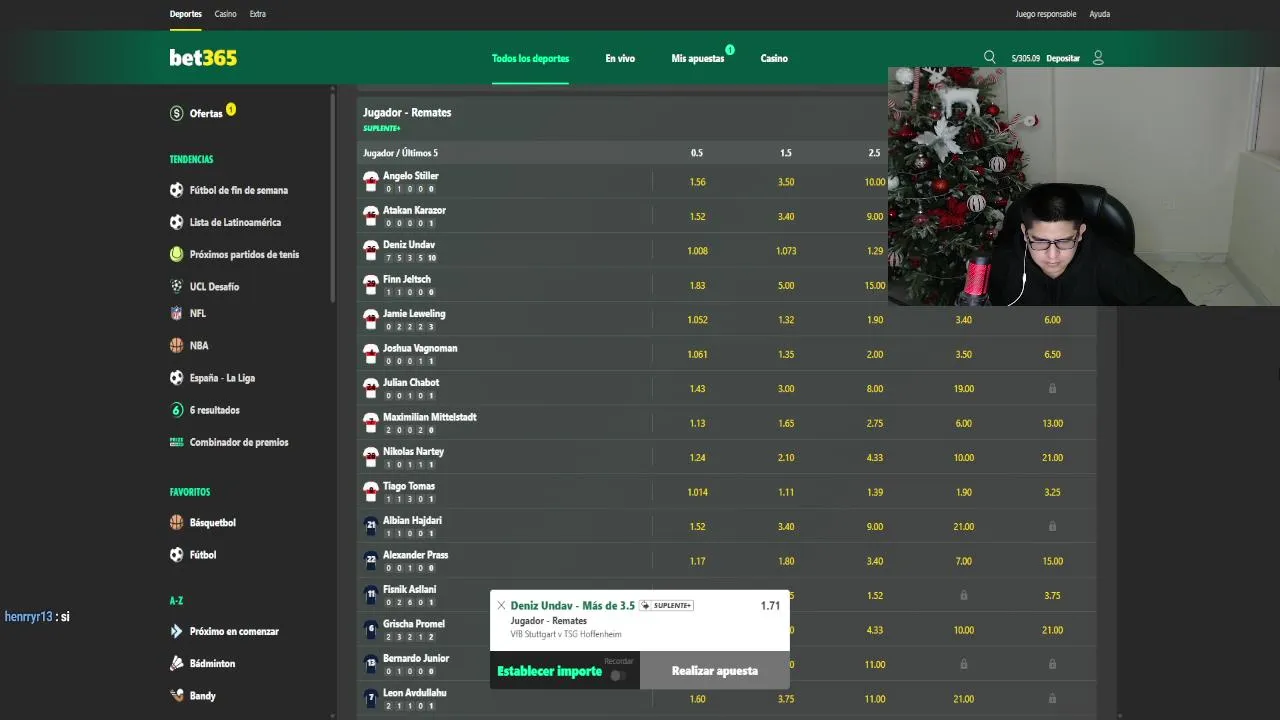This screenshot has height=720, width=1280.
Task: Close the Deniz Undav bet slip selection
Action: point(501,606)
